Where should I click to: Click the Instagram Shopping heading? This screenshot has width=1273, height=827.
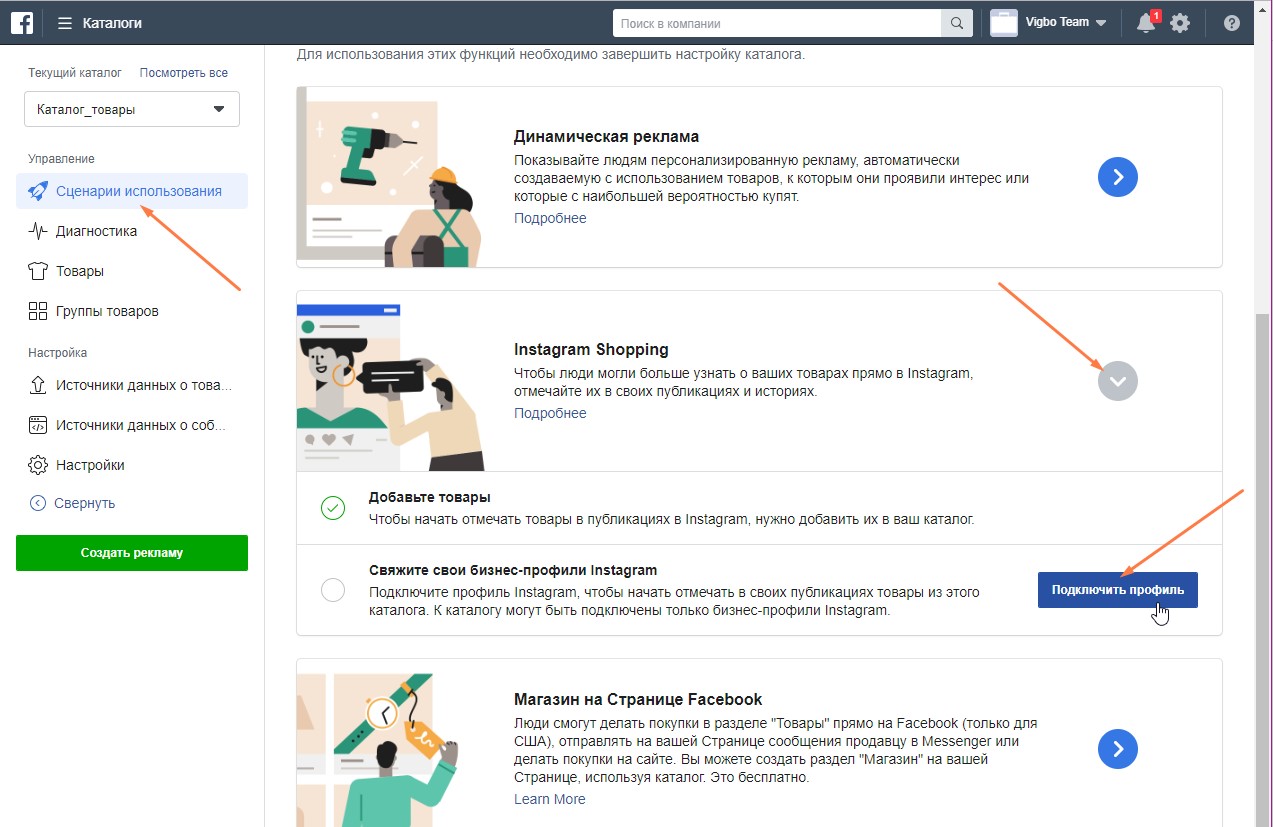click(x=591, y=349)
